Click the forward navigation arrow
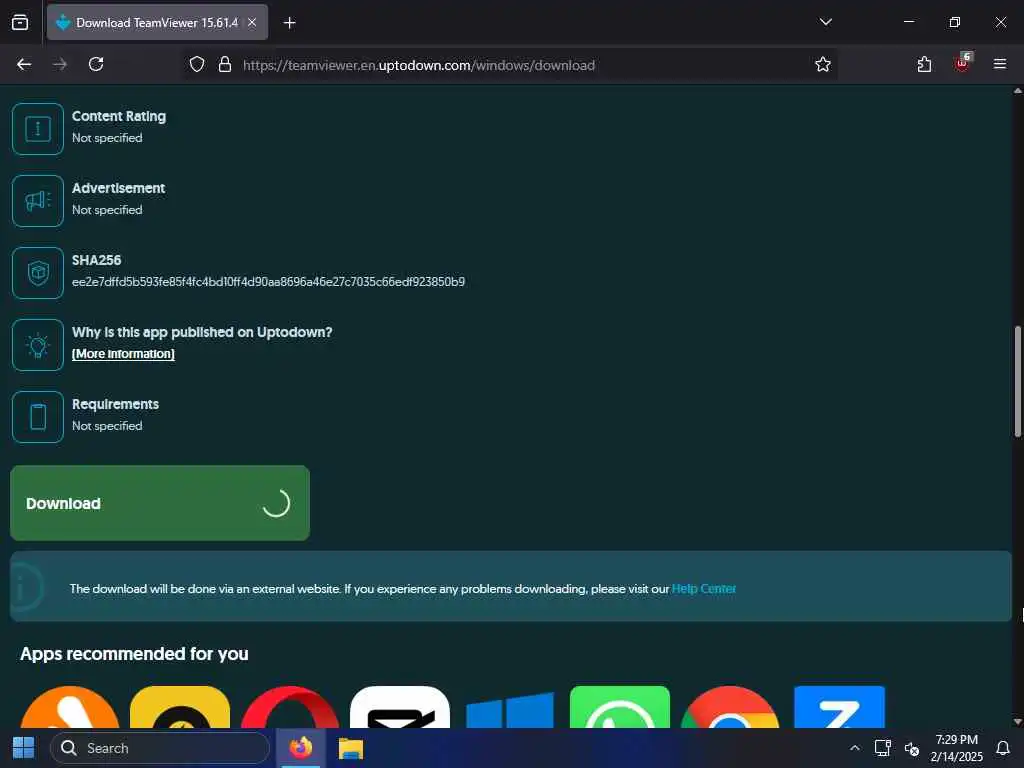Viewport: 1024px width, 768px height. click(x=59, y=64)
